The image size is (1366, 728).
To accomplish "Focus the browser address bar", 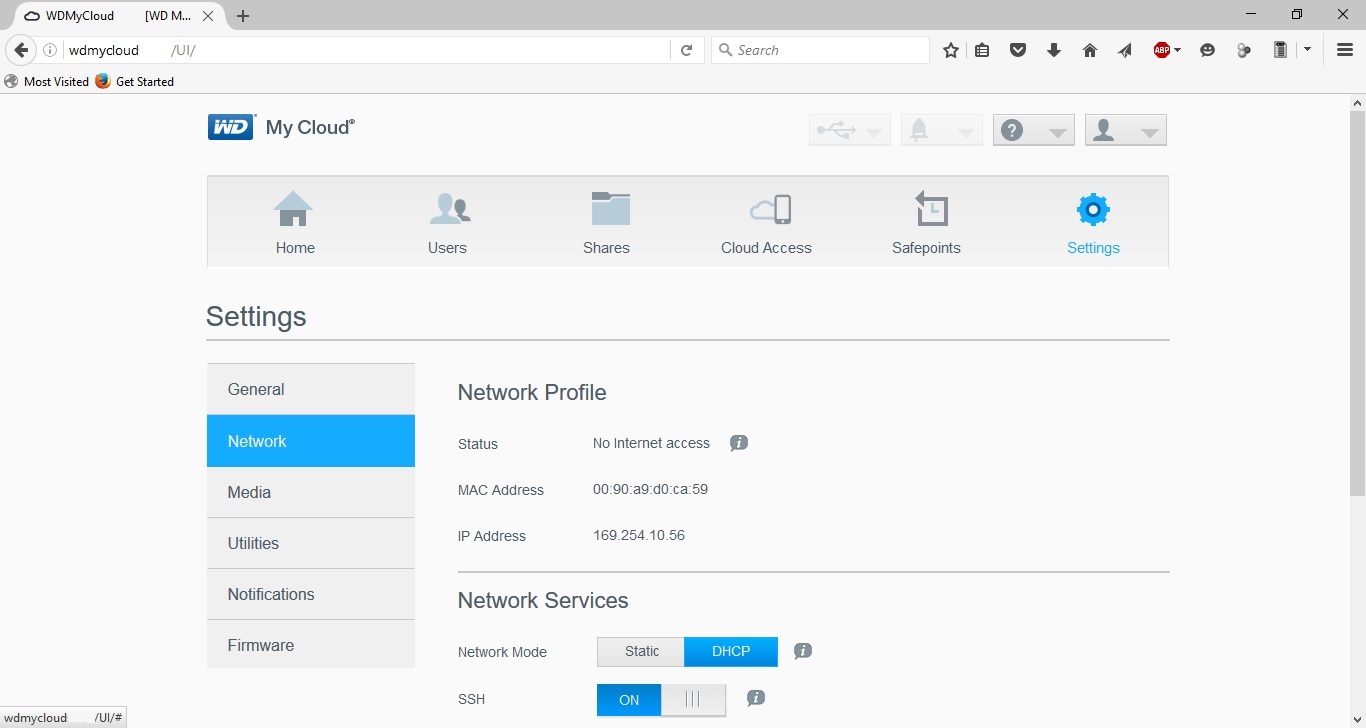I will pos(366,50).
